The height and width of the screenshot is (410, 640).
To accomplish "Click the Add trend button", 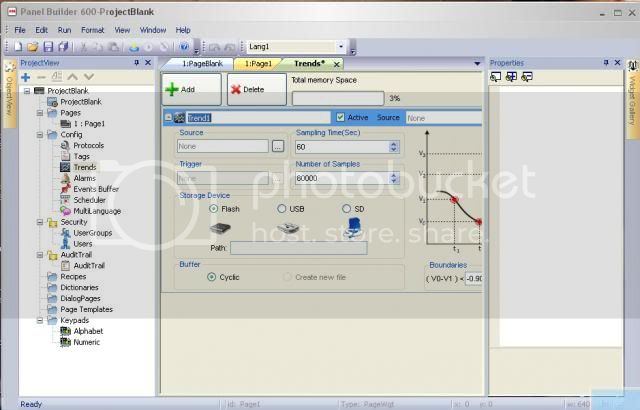I will [x=191, y=89].
